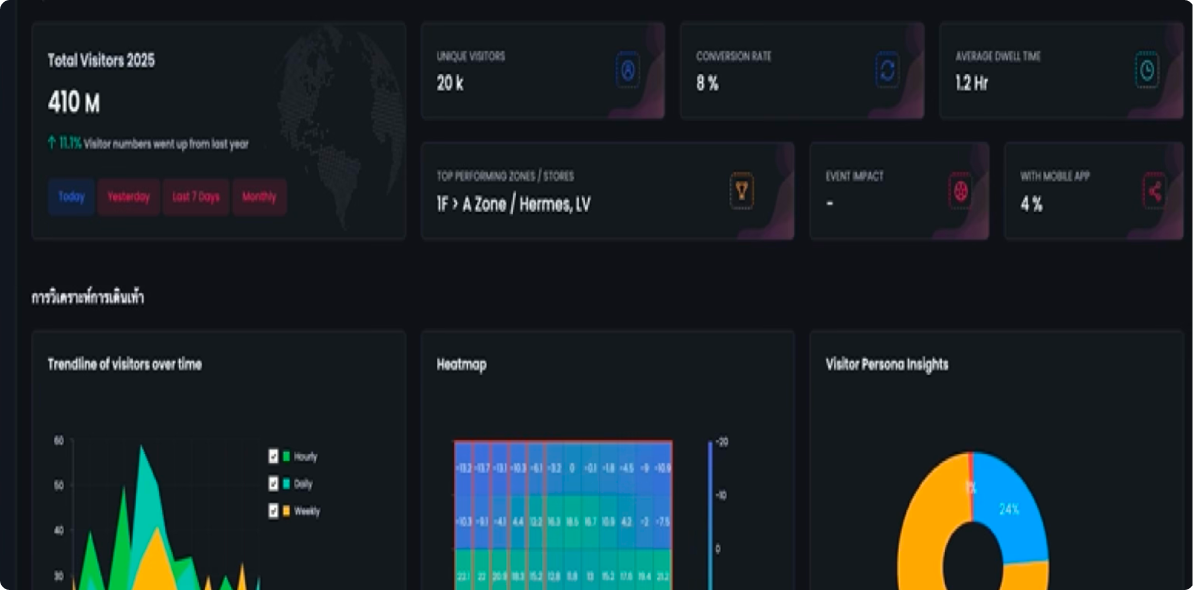Image resolution: width=1194 pixels, height=590 pixels.
Task: Click the green Hourly legend swatch
Action: tap(286, 457)
